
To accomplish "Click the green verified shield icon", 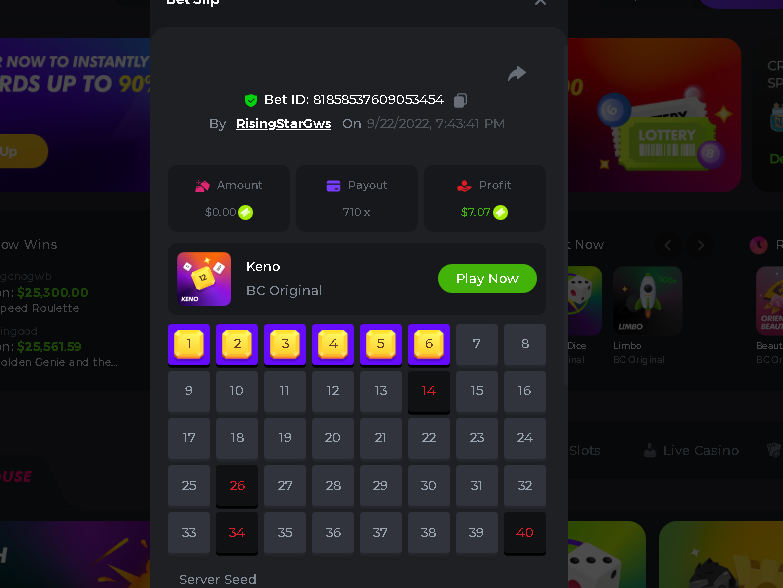I will [x=251, y=100].
